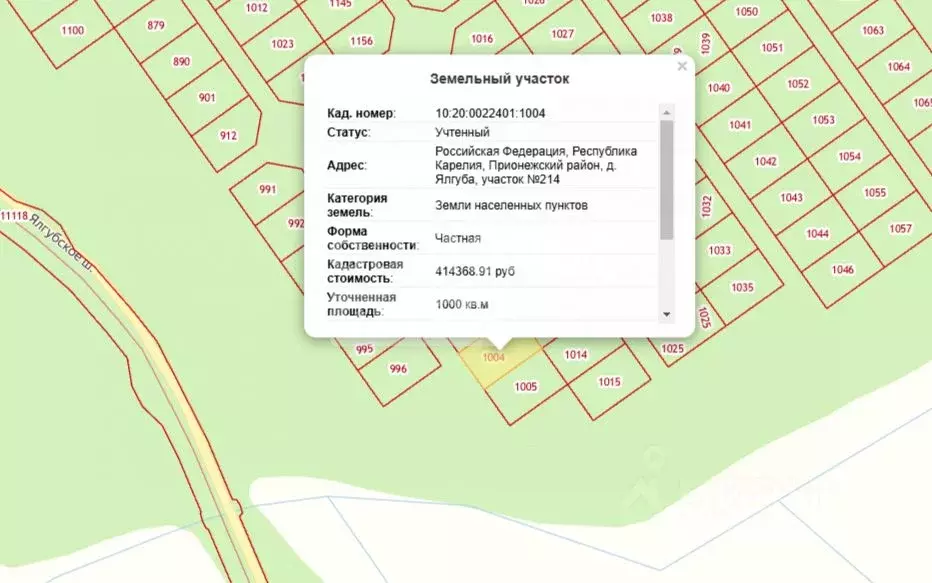Select parcel 1046 on the map
This screenshot has height=583, width=932.
click(x=842, y=270)
